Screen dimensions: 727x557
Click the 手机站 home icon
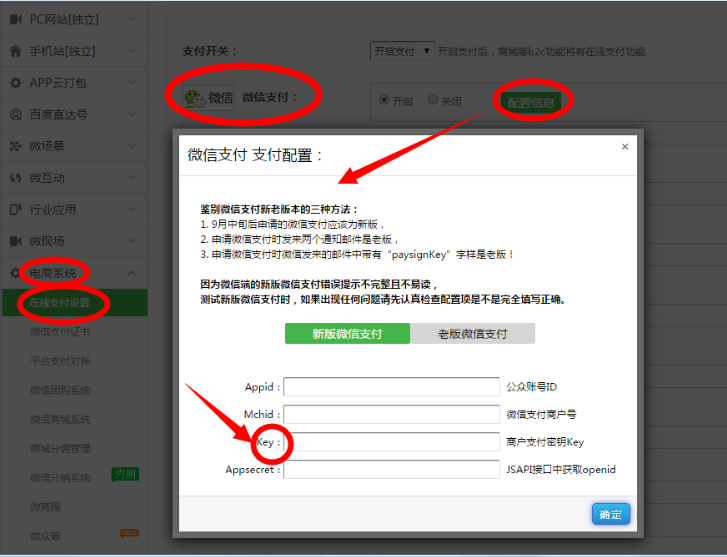coord(15,51)
